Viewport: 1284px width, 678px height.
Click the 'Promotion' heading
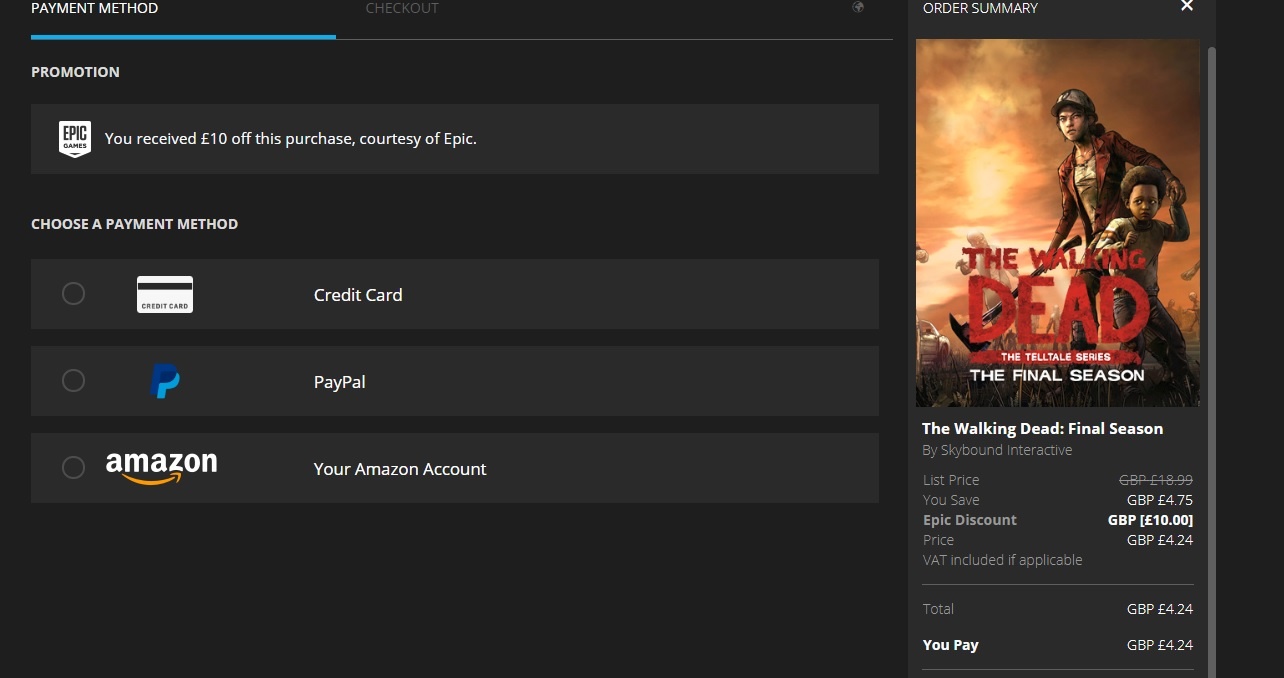coord(75,72)
